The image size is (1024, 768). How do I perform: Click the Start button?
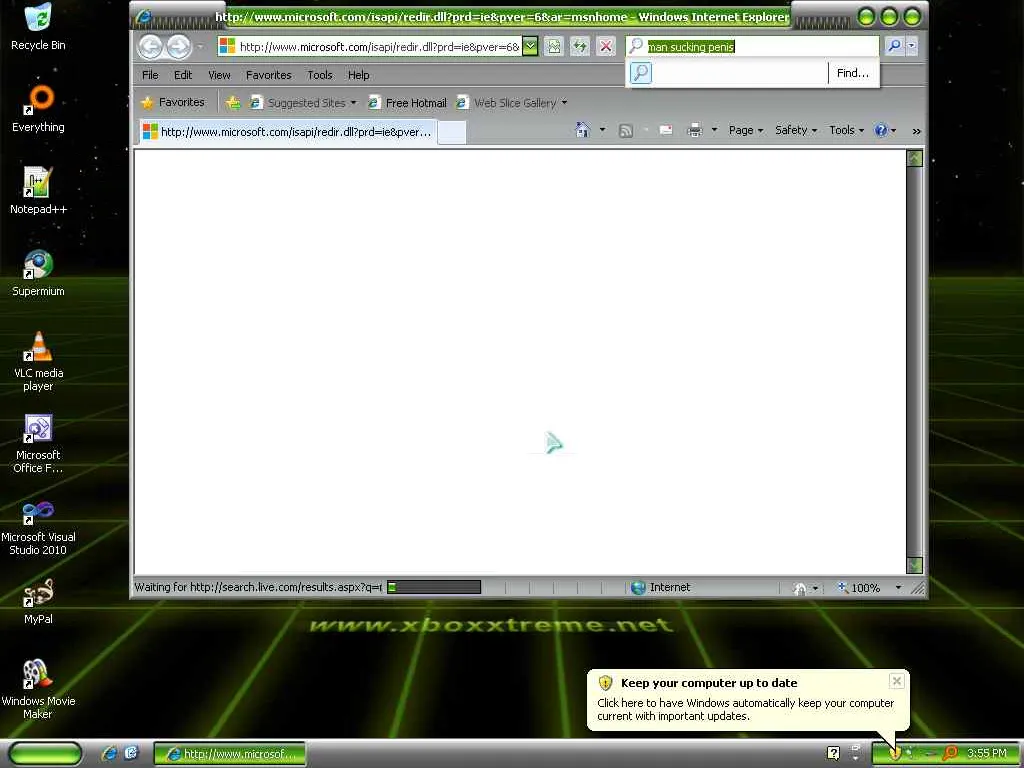click(x=46, y=754)
